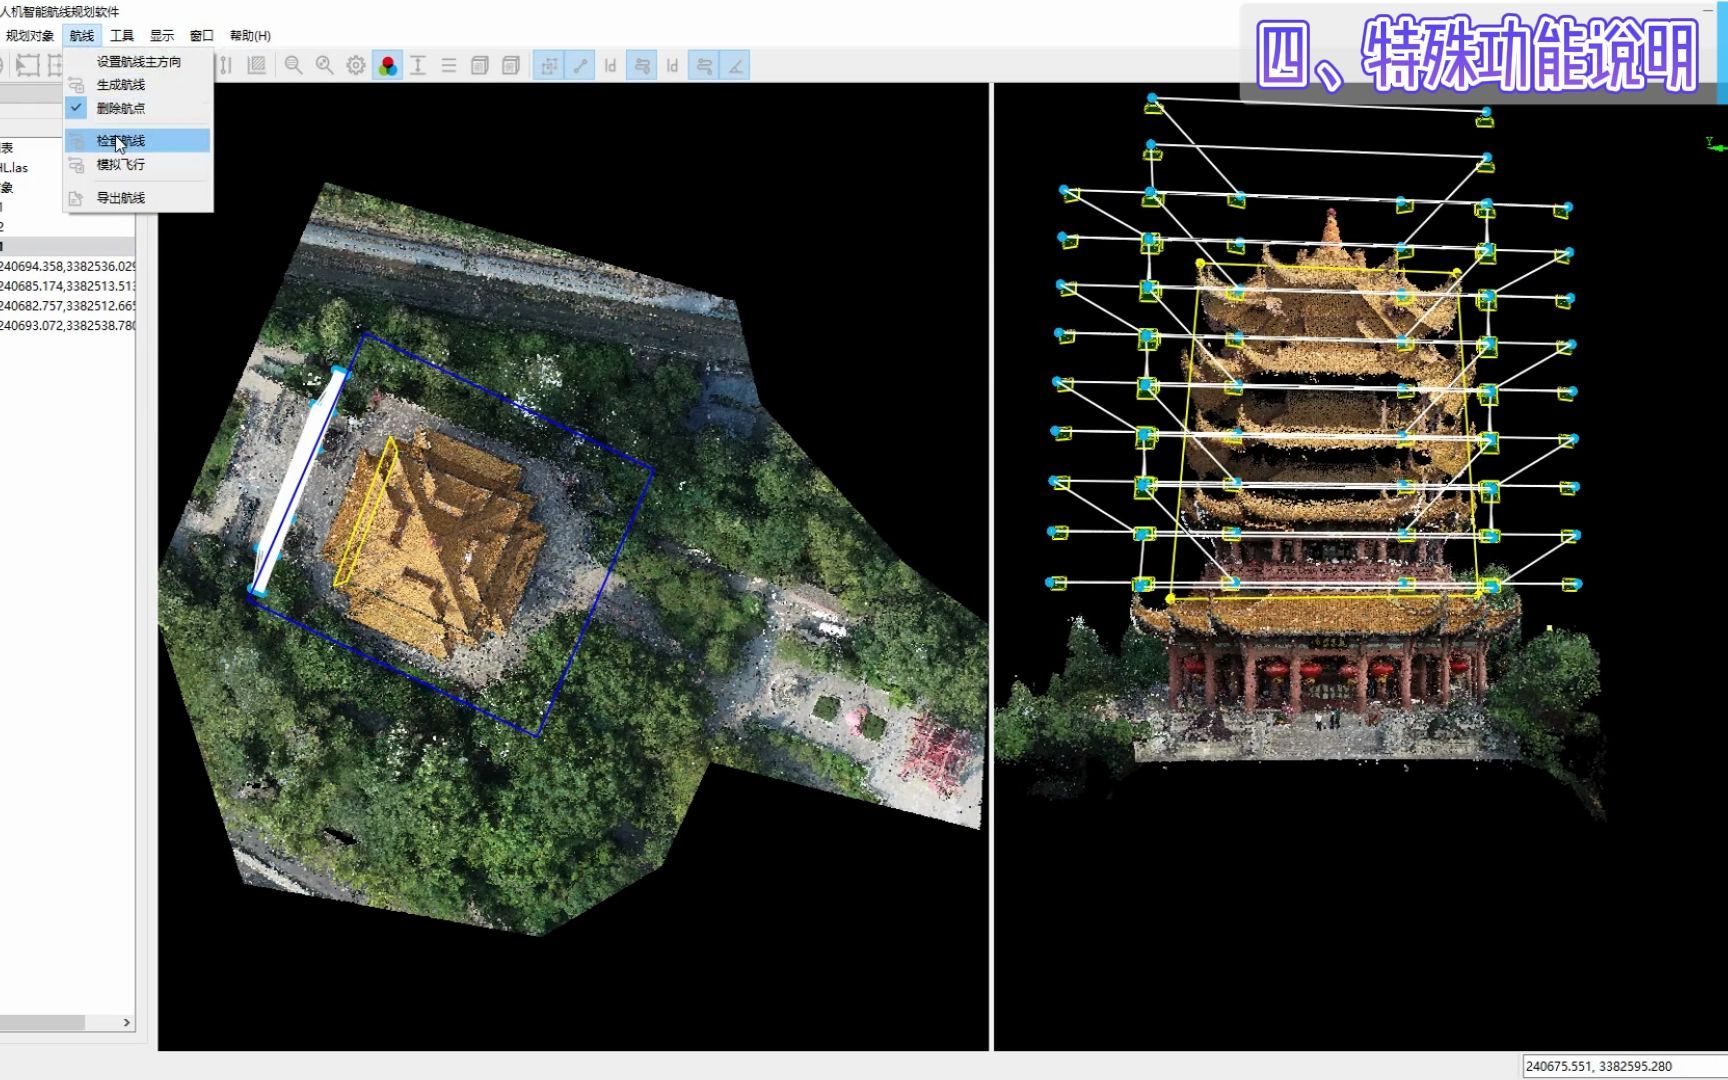Screen dimensions: 1728x1080
Task: Click the three horizontal lines icon
Action: tap(449, 66)
